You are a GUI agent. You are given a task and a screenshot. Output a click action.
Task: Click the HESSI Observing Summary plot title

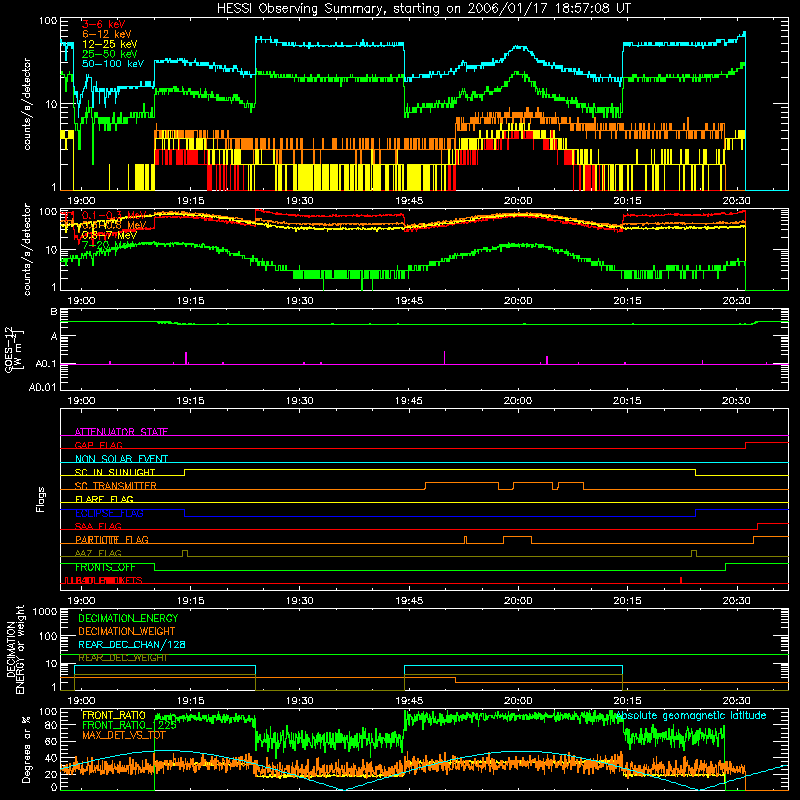click(423, 9)
